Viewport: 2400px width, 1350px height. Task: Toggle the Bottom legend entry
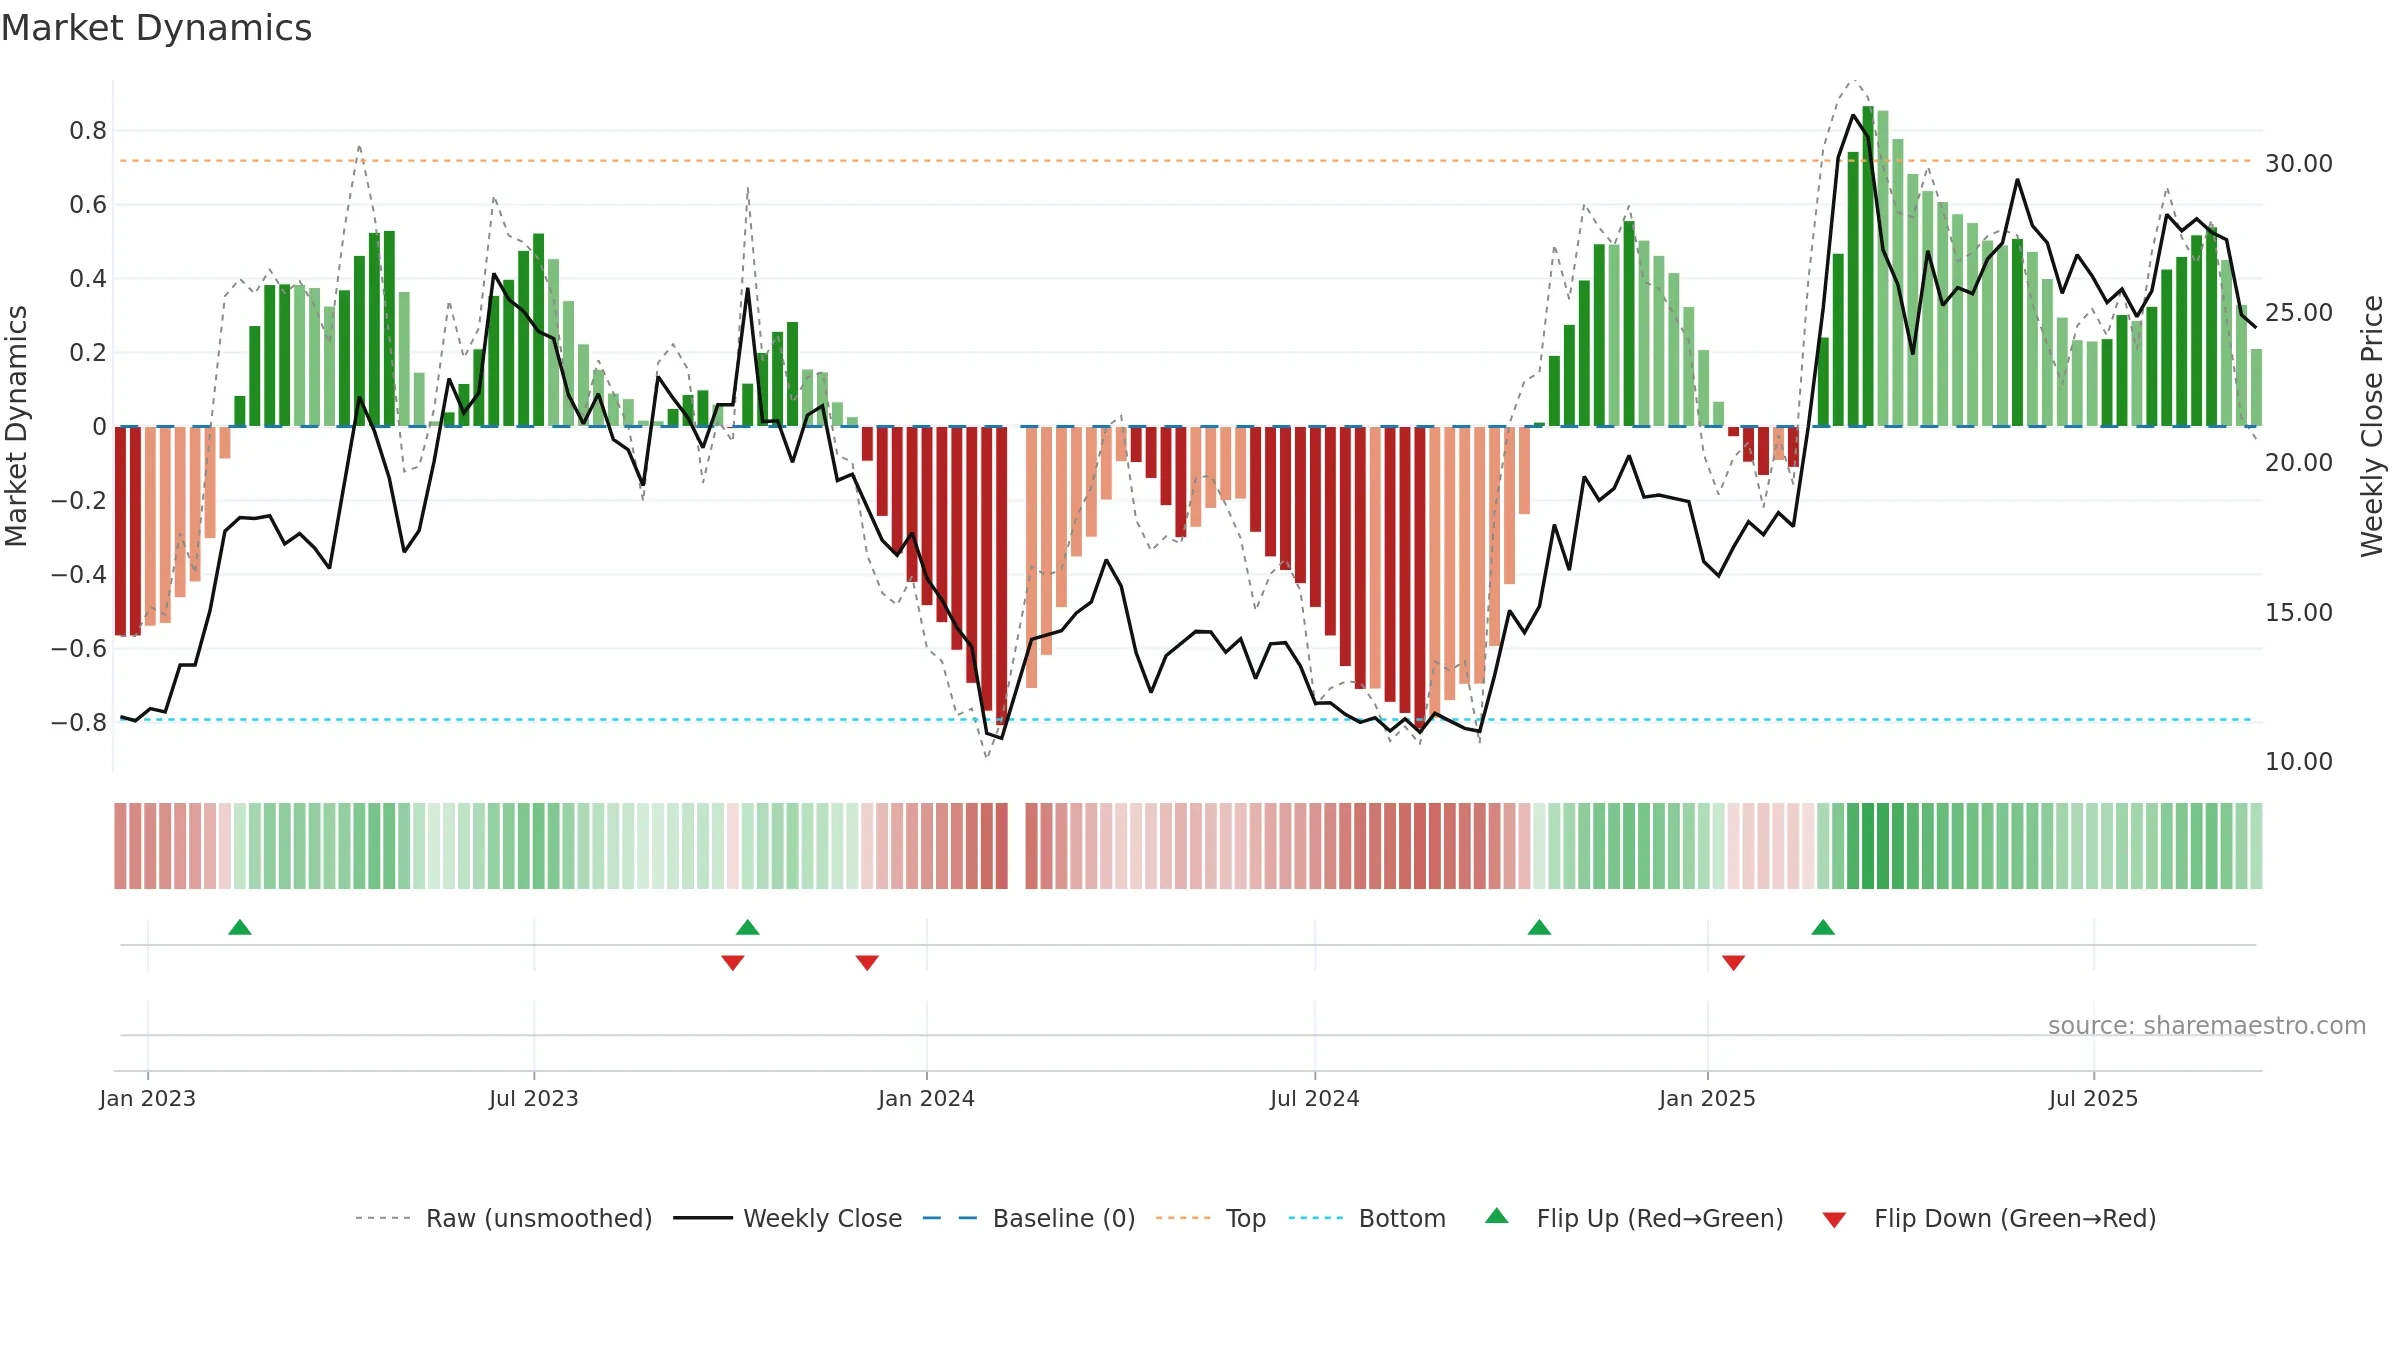click(x=1367, y=1218)
